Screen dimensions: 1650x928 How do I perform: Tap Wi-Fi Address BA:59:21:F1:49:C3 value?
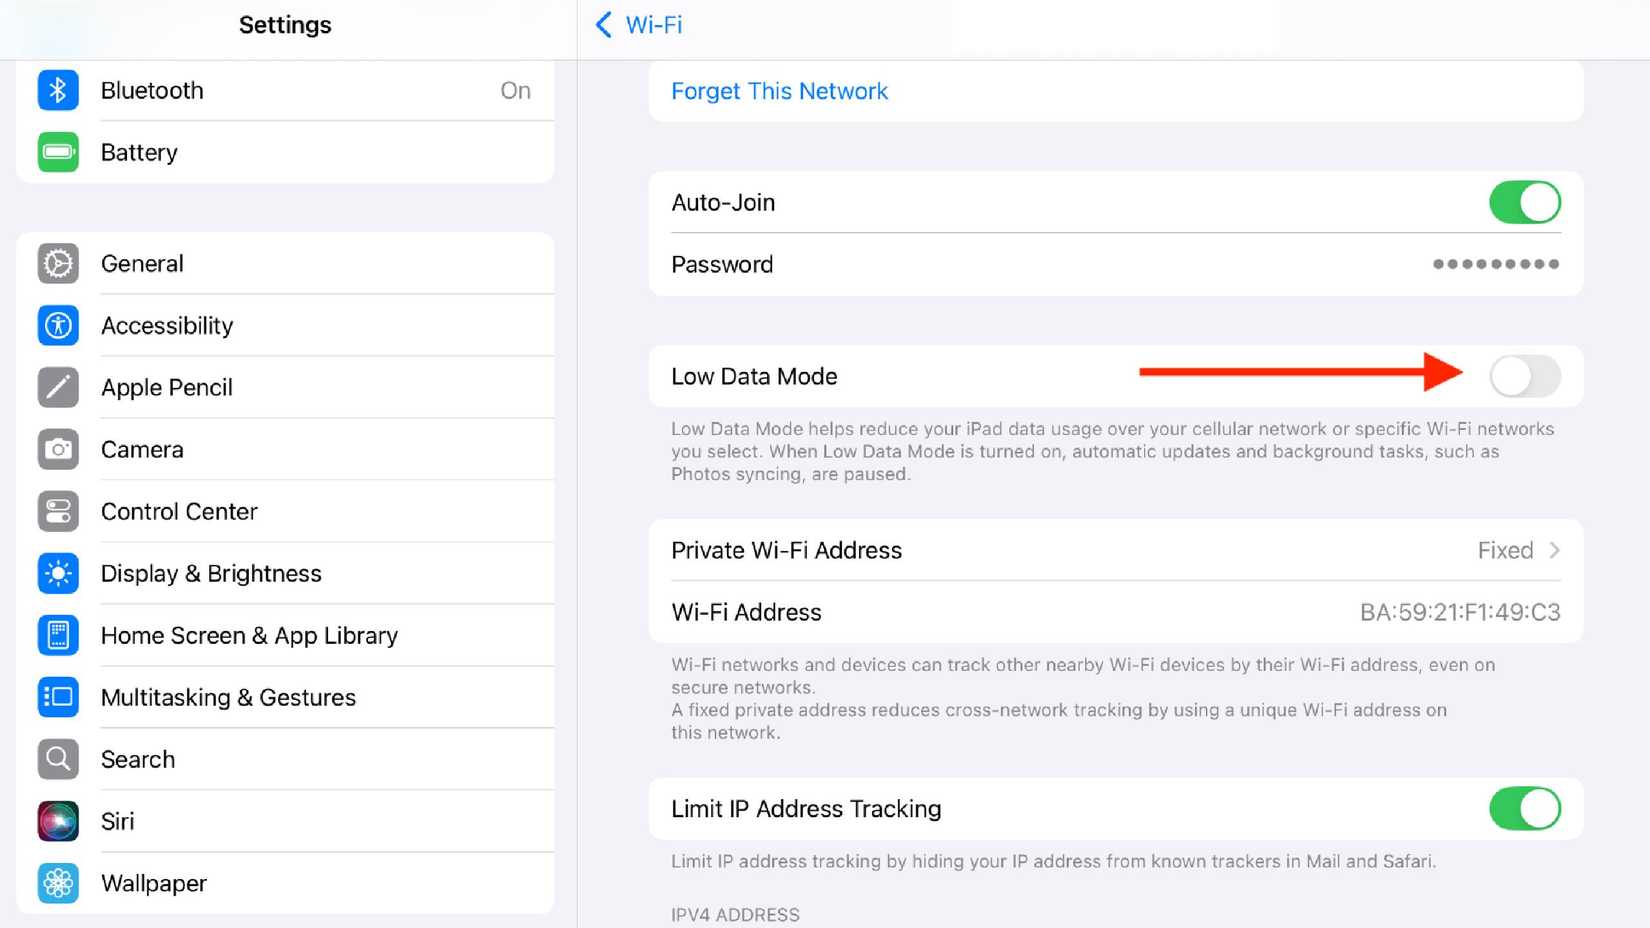(1460, 612)
